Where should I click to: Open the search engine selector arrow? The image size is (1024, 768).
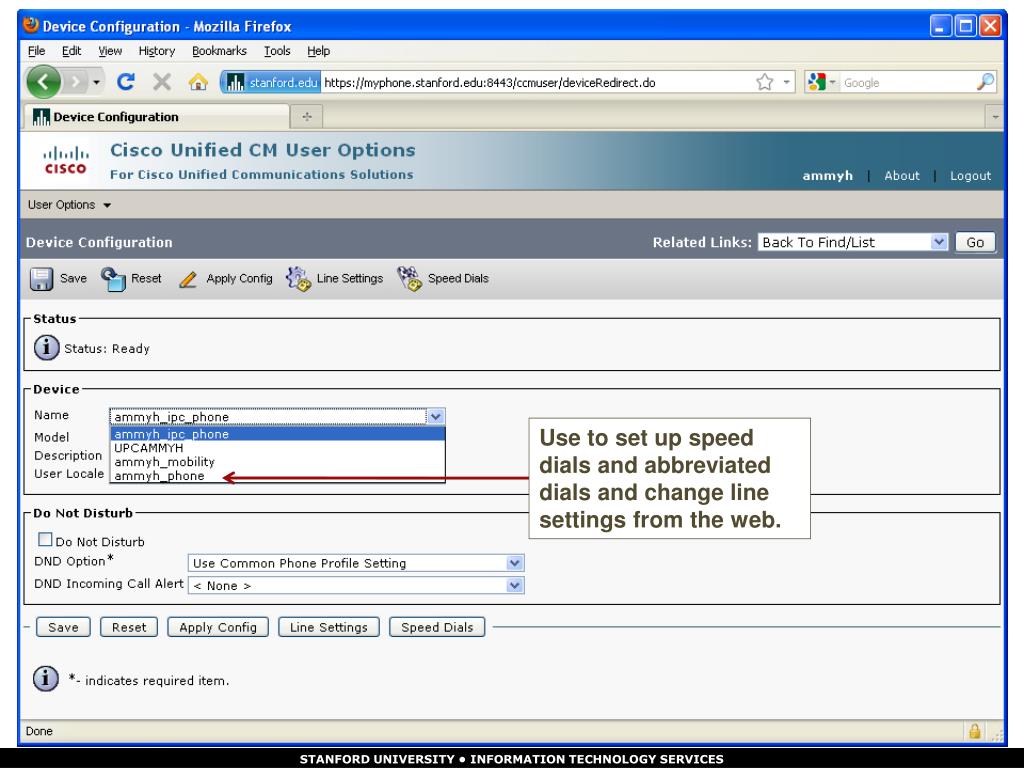tap(833, 82)
